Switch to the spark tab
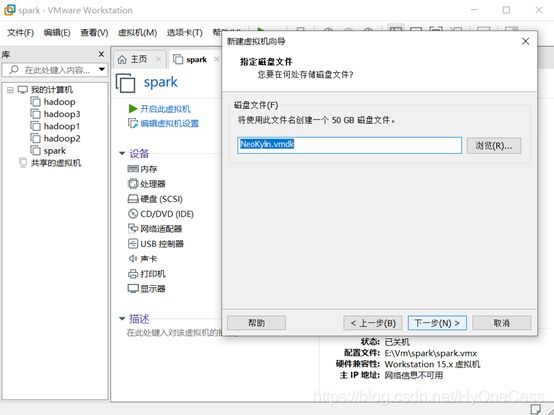This screenshot has height=415, width=554. (x=196, y=59)
